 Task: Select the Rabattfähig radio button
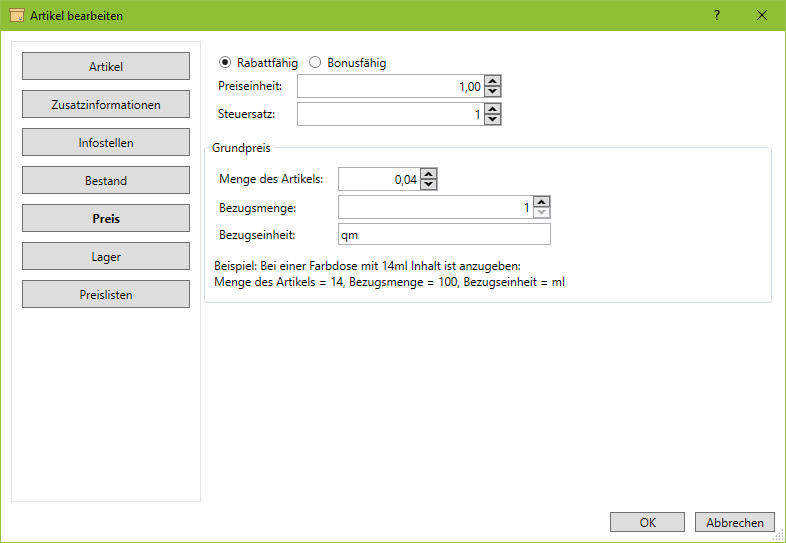(x=225, y=63)
